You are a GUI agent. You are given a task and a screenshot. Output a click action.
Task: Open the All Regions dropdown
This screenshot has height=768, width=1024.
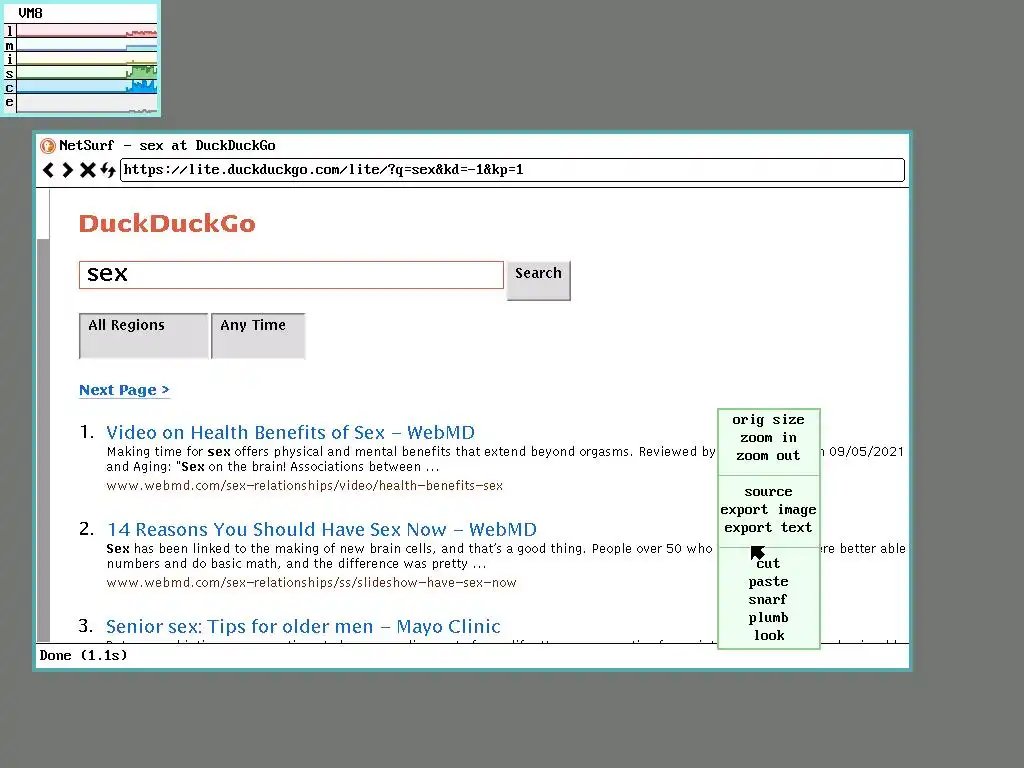(144, 336)
